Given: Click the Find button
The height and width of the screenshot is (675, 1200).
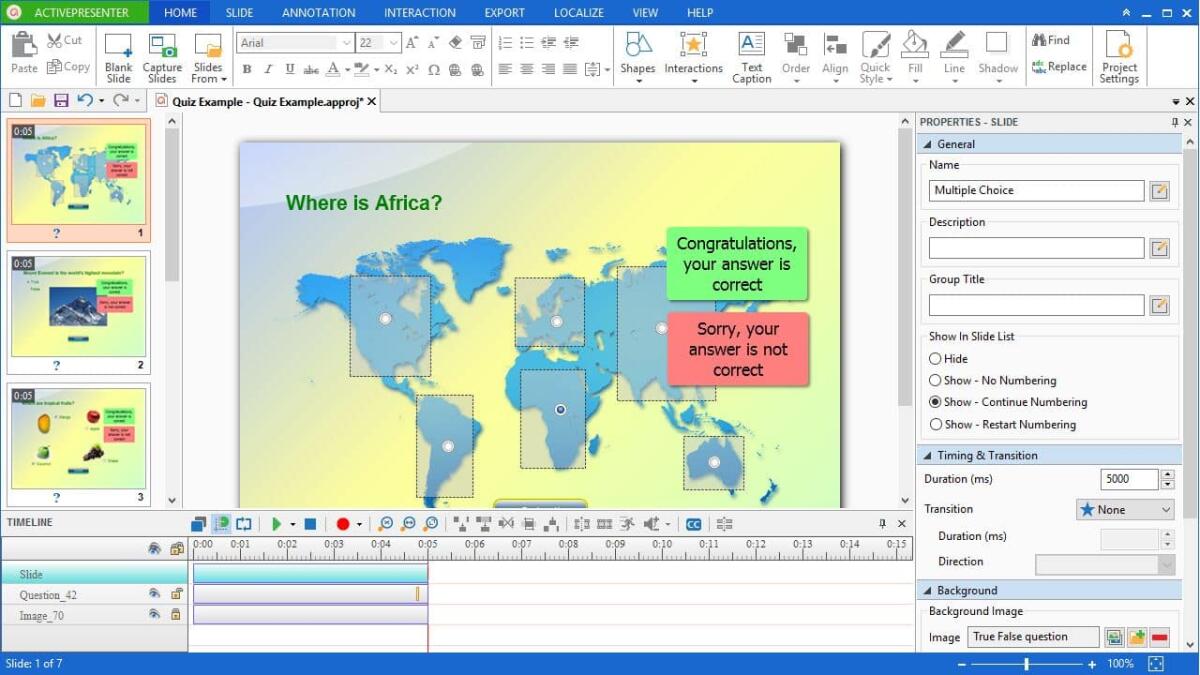Looking at the screenshot, I should (1055, 39).
